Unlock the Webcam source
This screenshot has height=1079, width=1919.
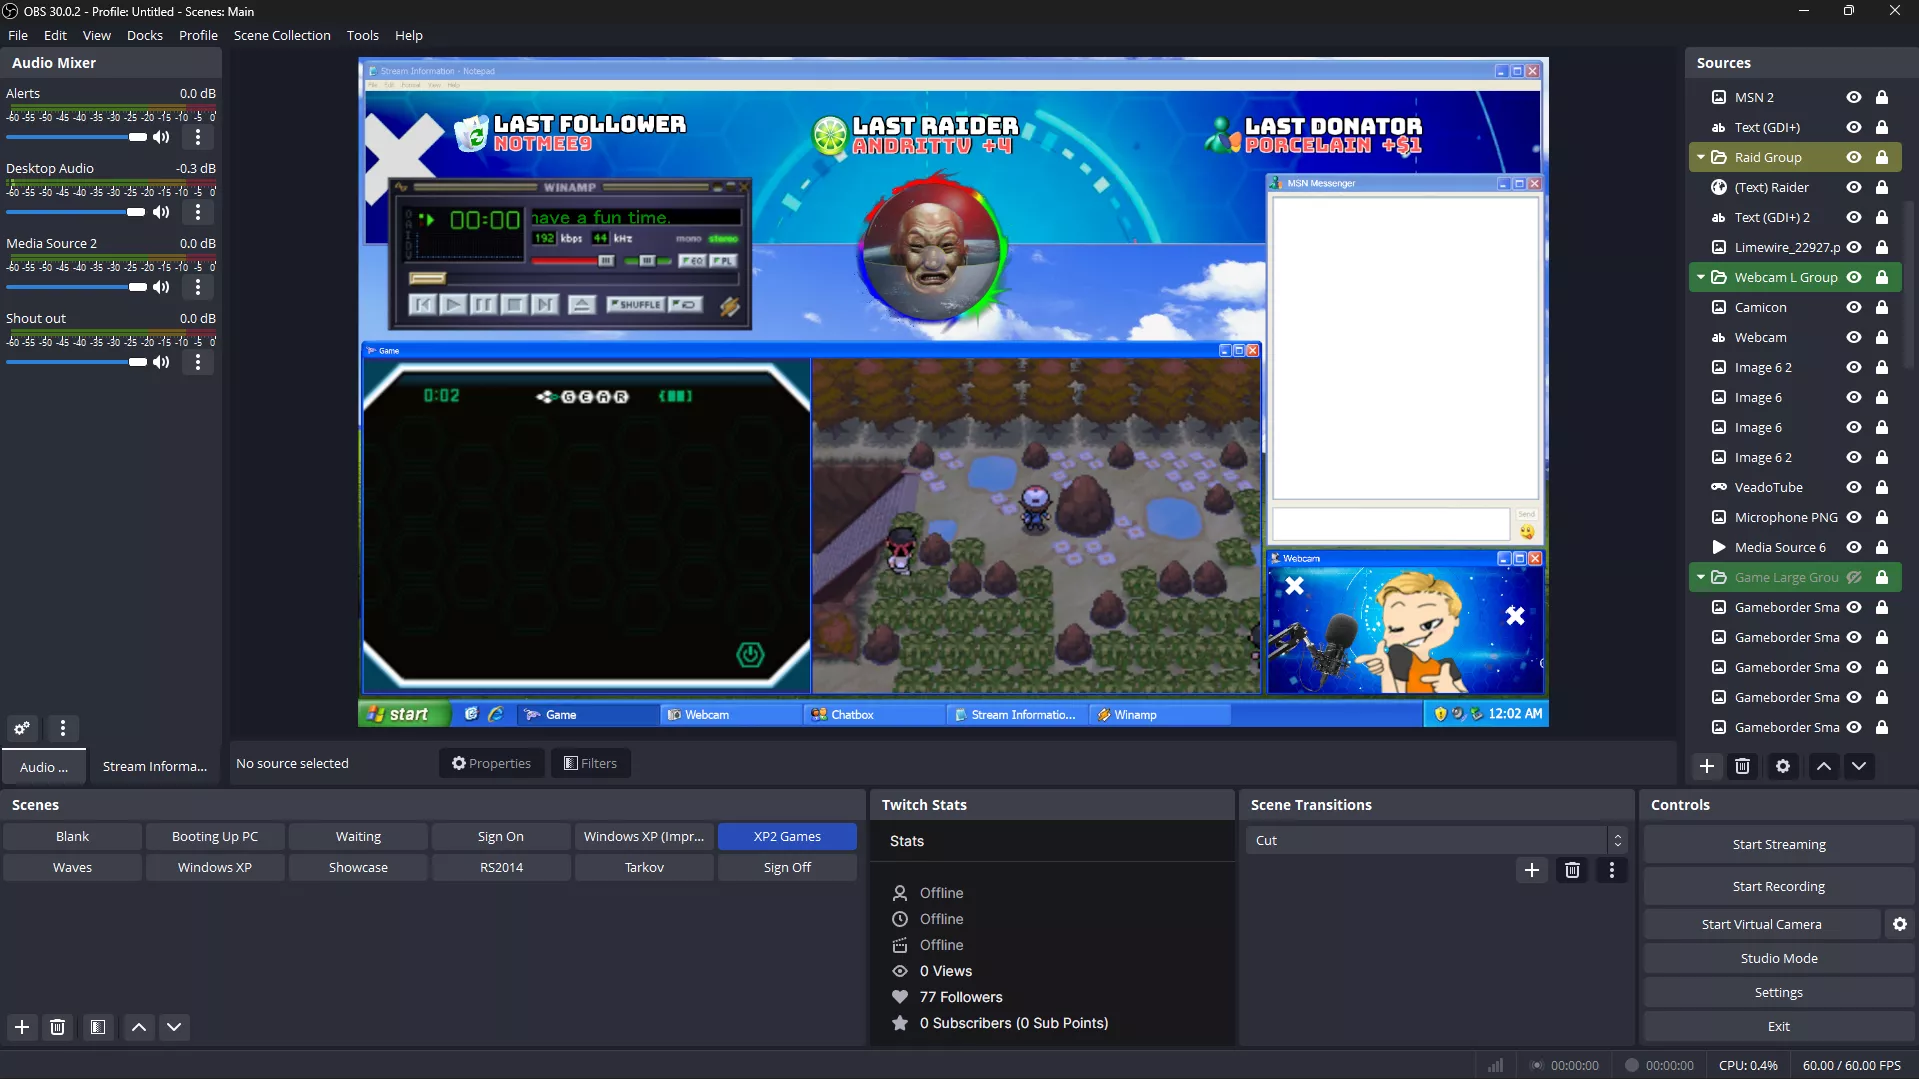click(x=1881, y=337)
